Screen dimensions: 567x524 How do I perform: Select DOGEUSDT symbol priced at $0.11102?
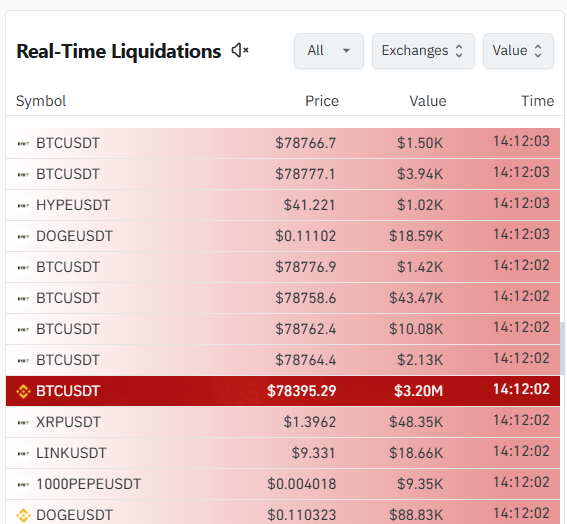tap(74, 236)
